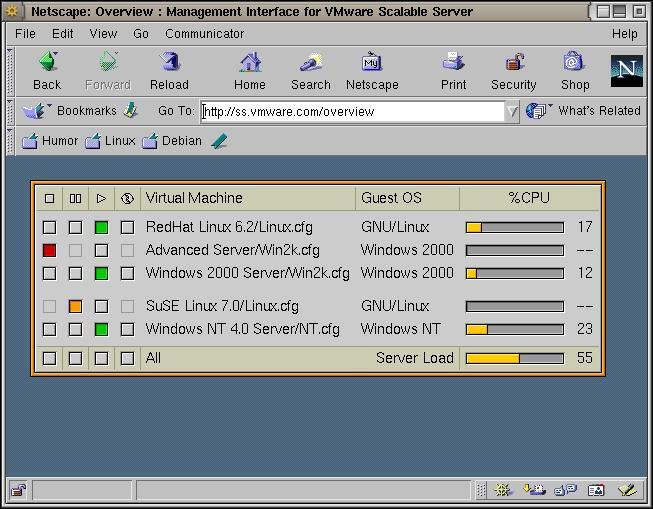The height and width of the screenshot is (509, 653).
Task: Open Address Book from component bar
Action: tap(596, 490)
